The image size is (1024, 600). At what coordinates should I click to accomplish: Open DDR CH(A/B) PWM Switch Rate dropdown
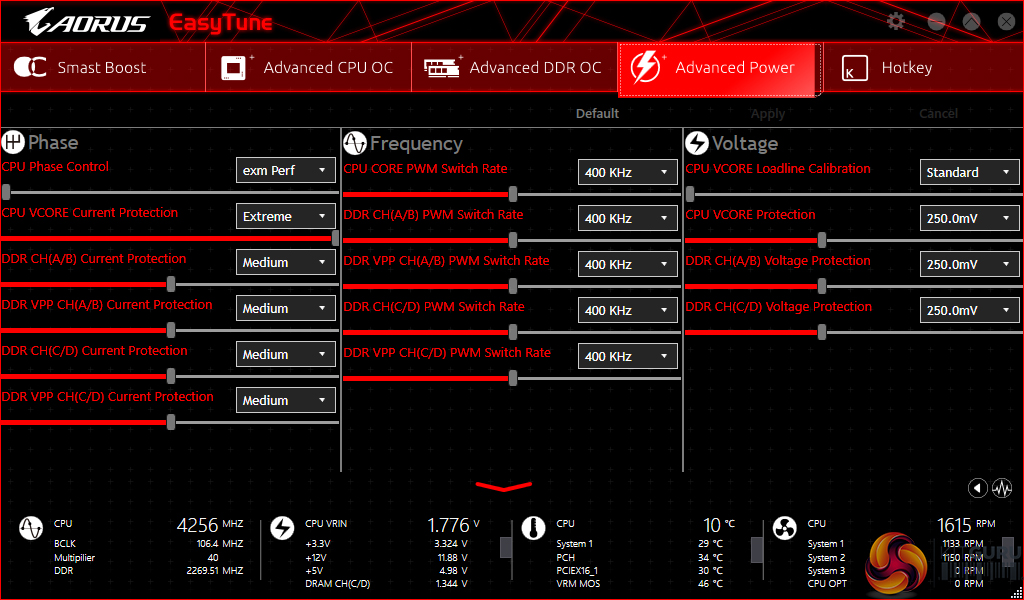(x=628, y=218)
